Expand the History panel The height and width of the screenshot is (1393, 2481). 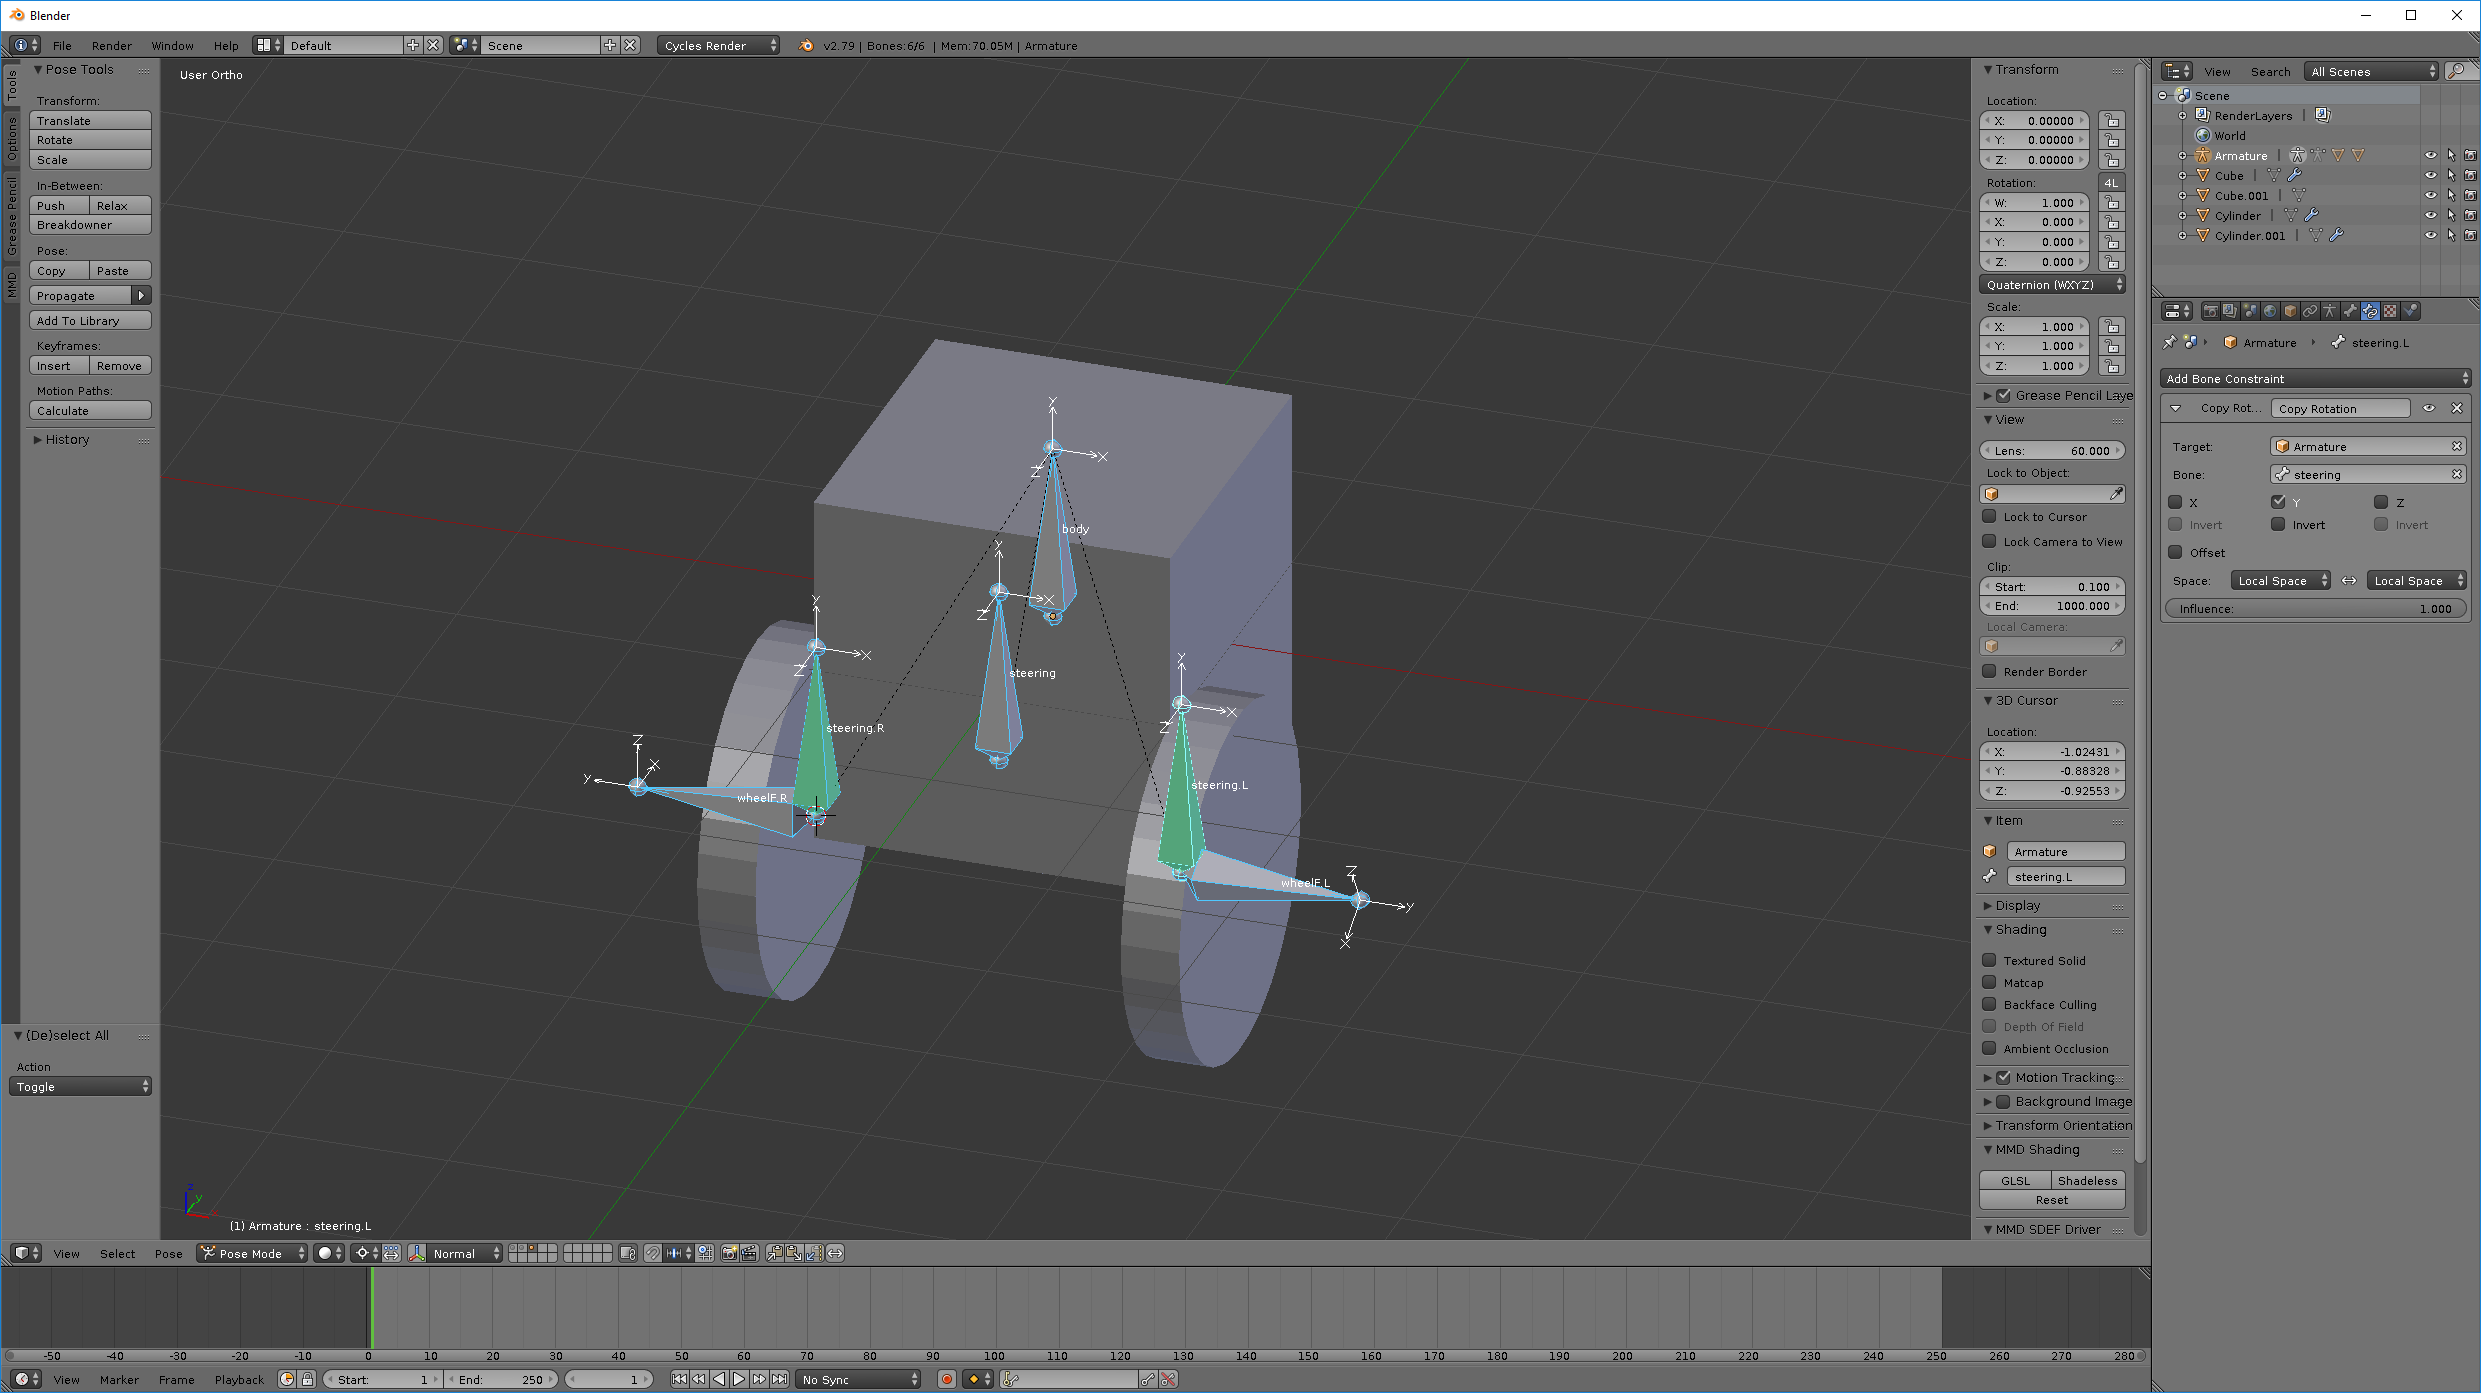(66, 439)
